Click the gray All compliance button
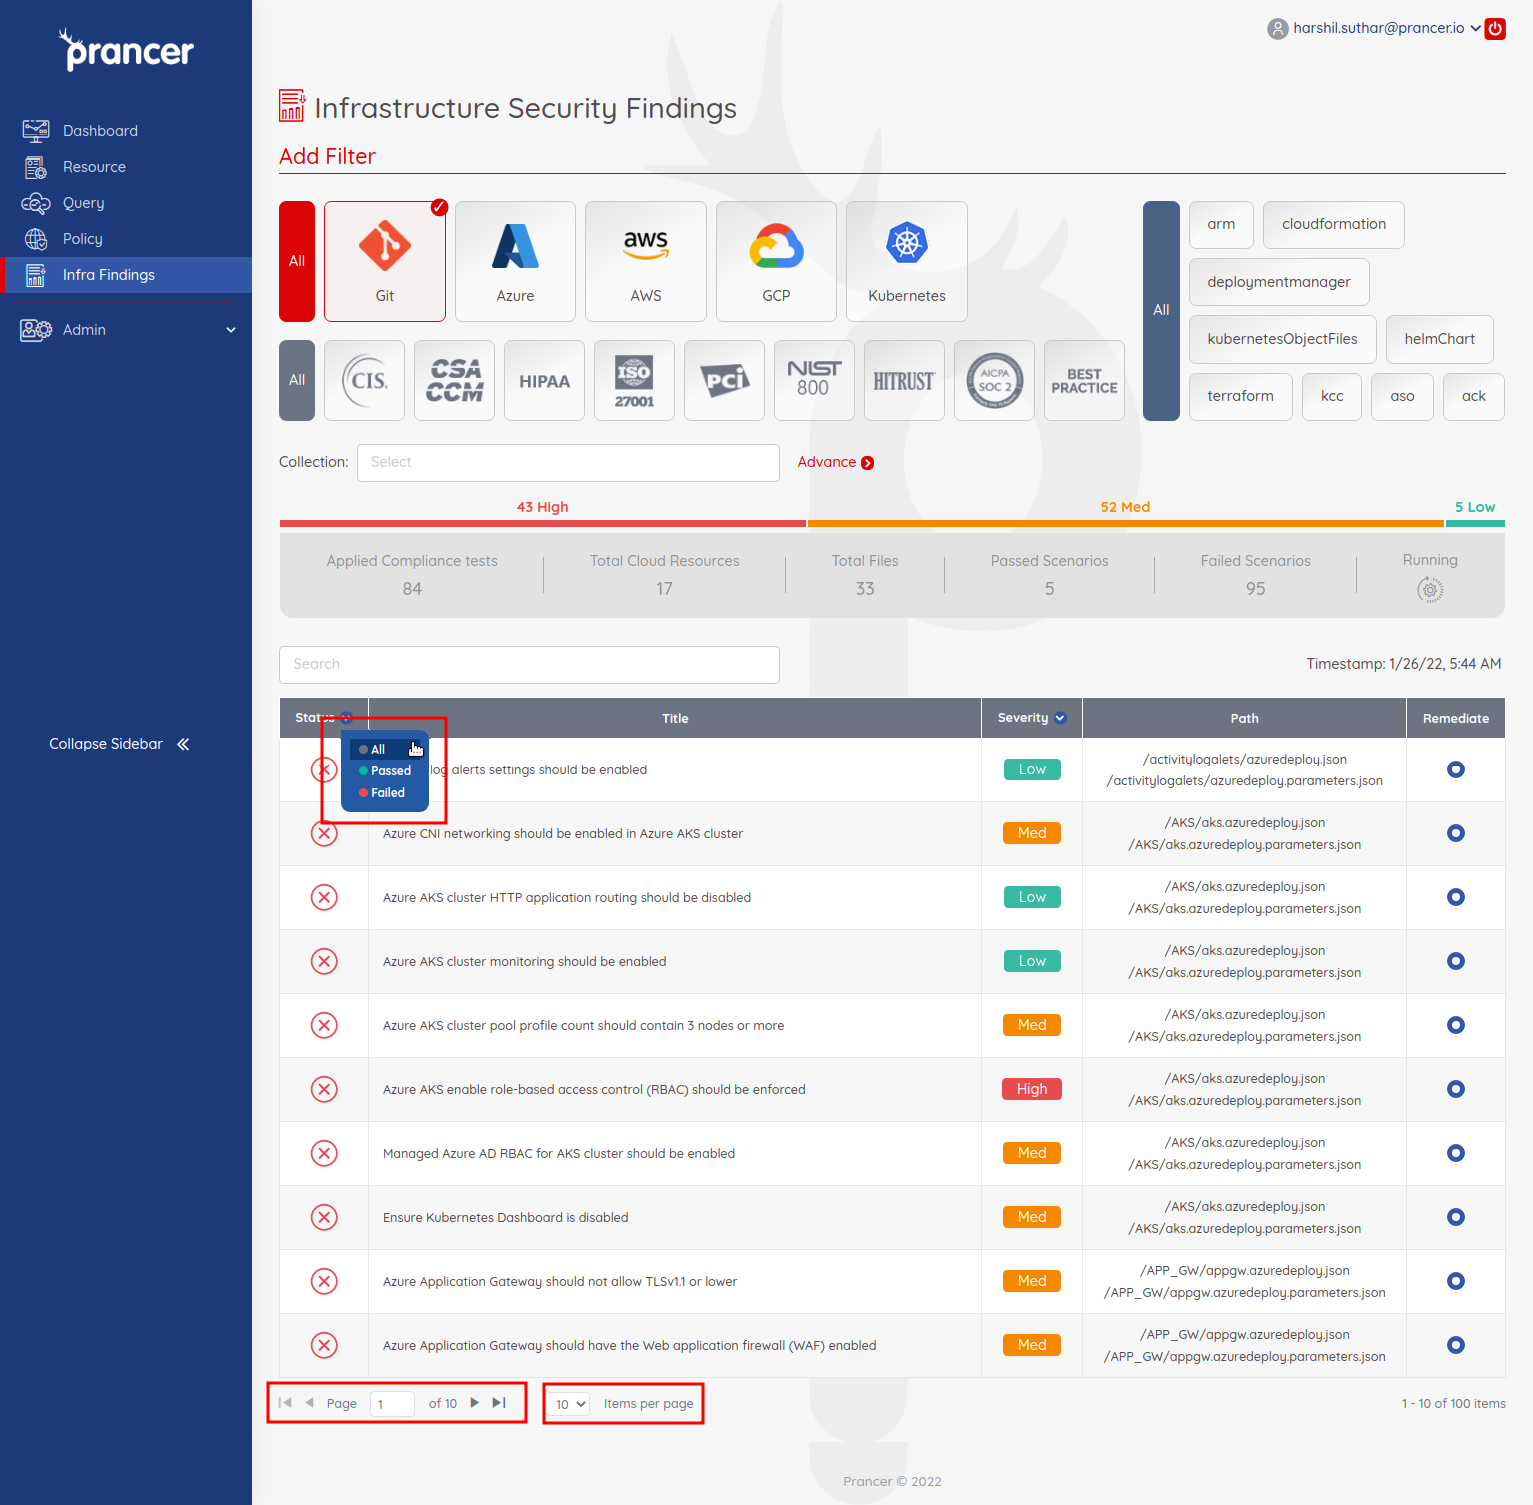Image resolution: width=1533 pixels, height=1505 pixels. 297,380
